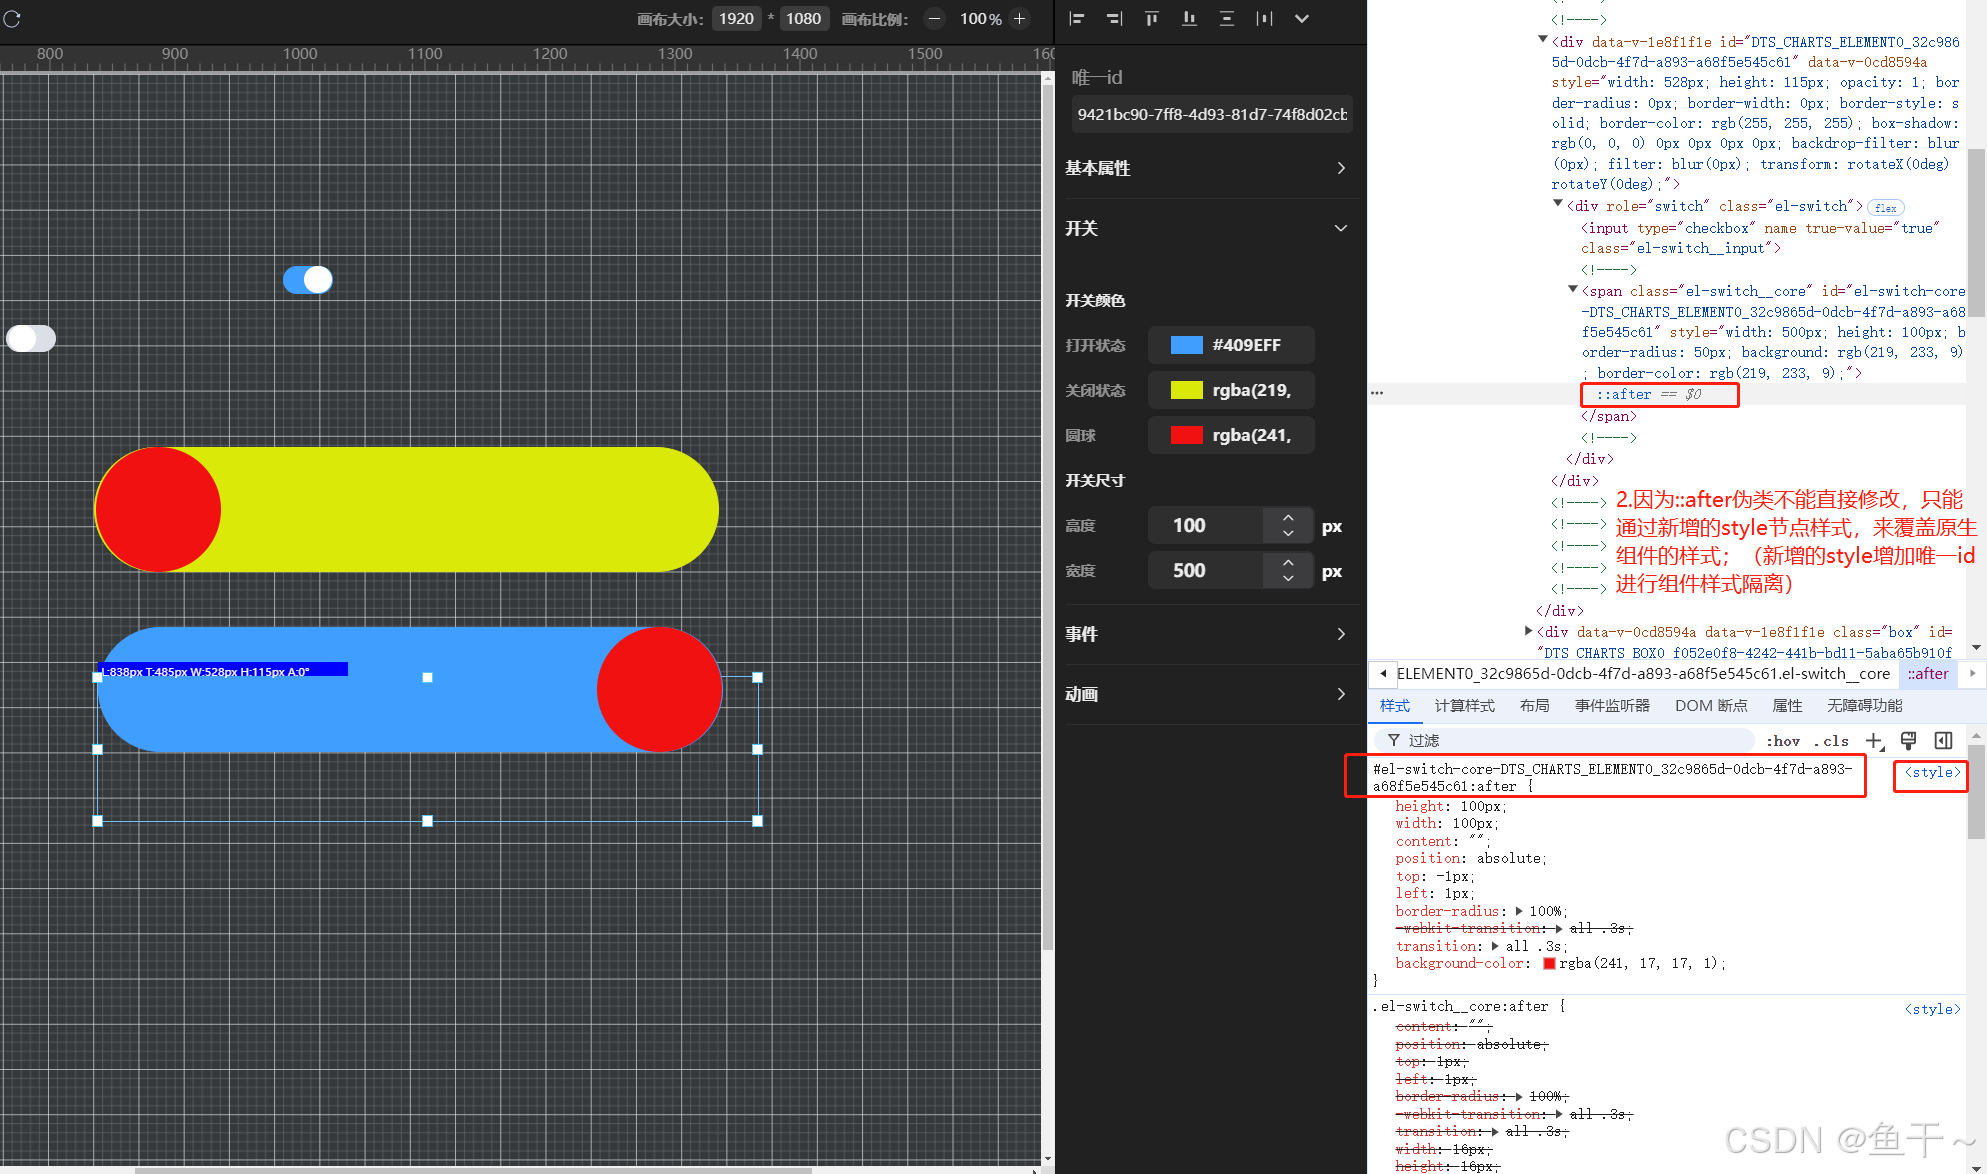Select the el-switch__core breadcrumb item
This screenshot has height=1174, width=1987.
[x=1643, y=674]
